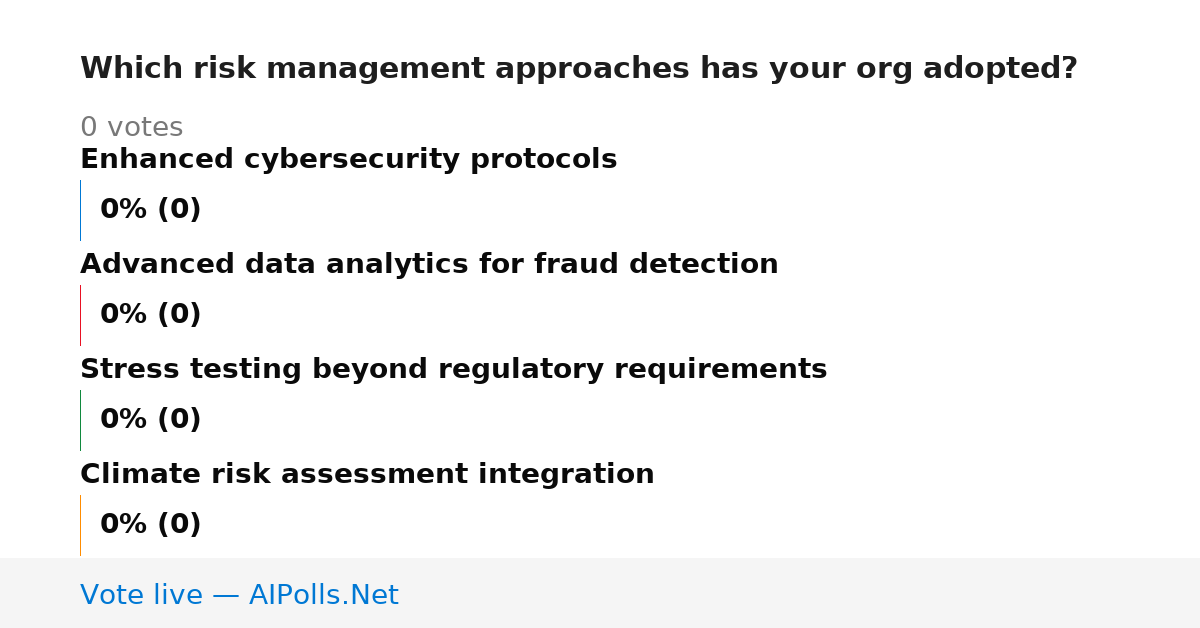Click the red bar for fraud detection
This screenshot has width=1200, height=628.
point(80,315)
